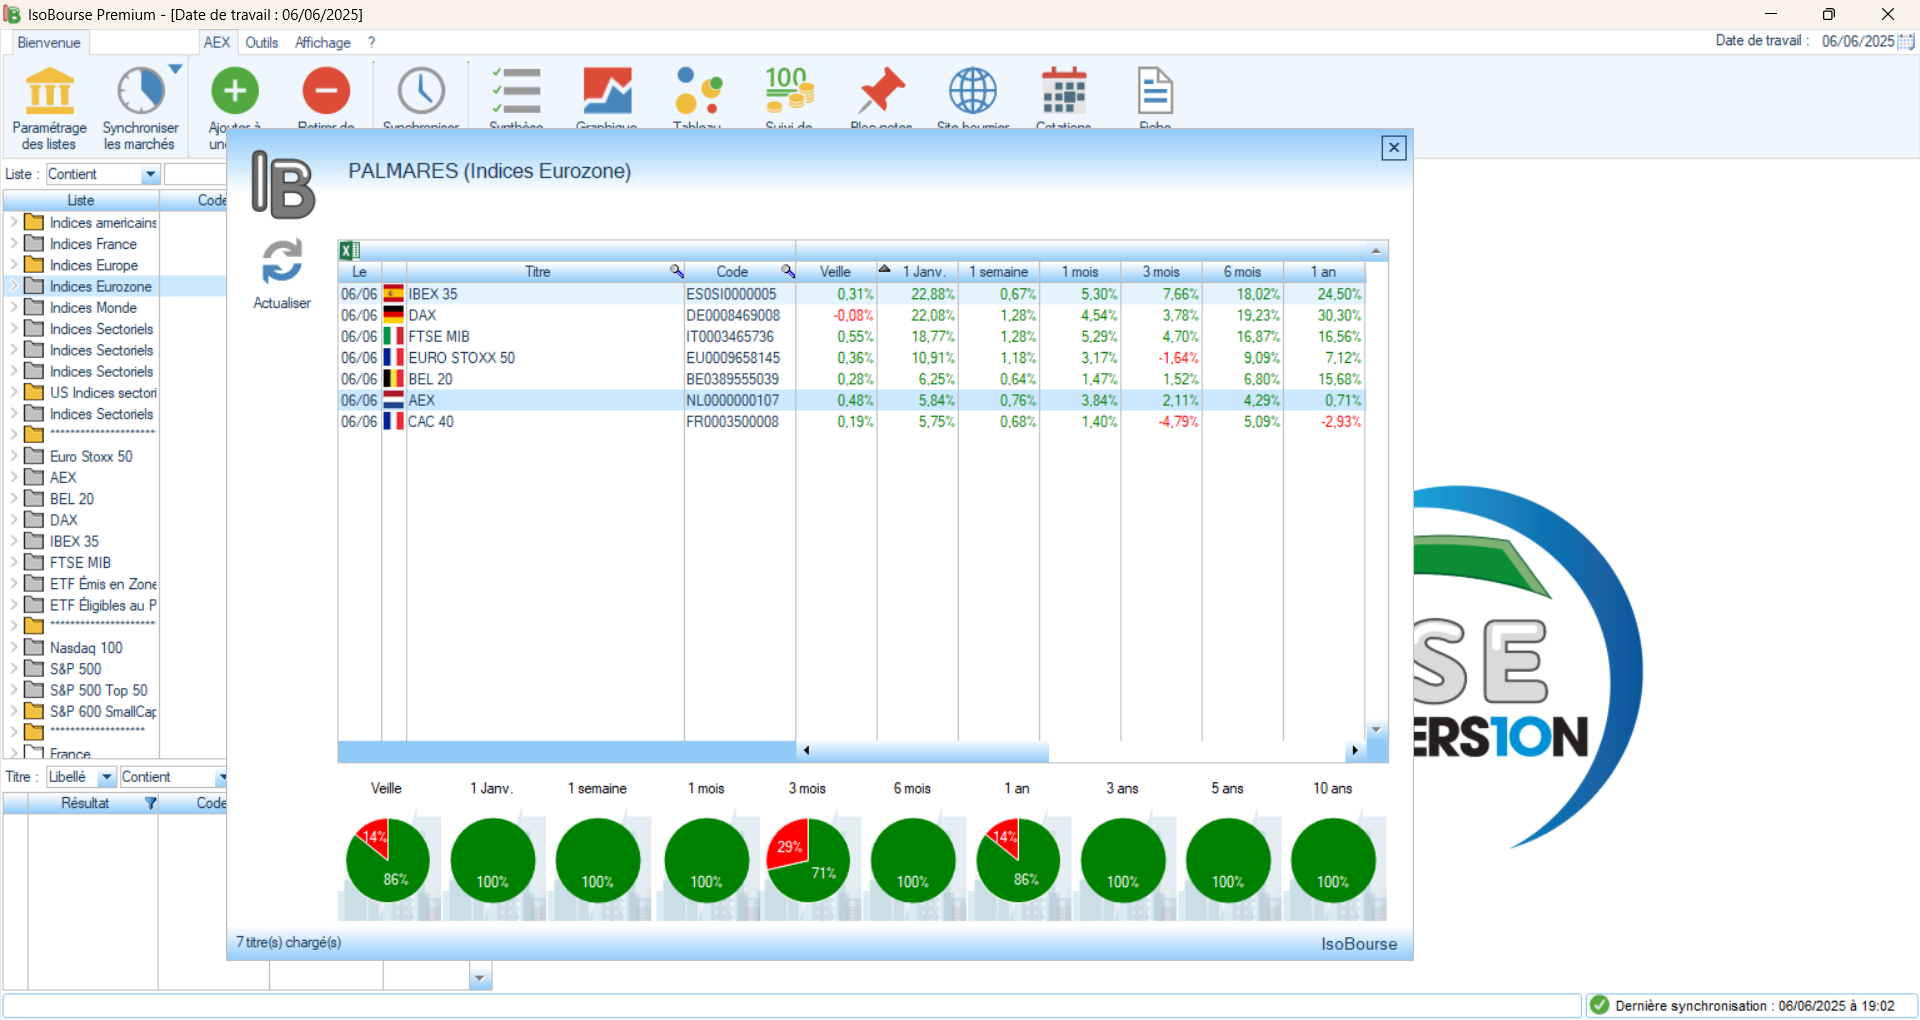Click the Paramétrage des listes icon
The image size is (1920, 1020).
pos(49,92)
